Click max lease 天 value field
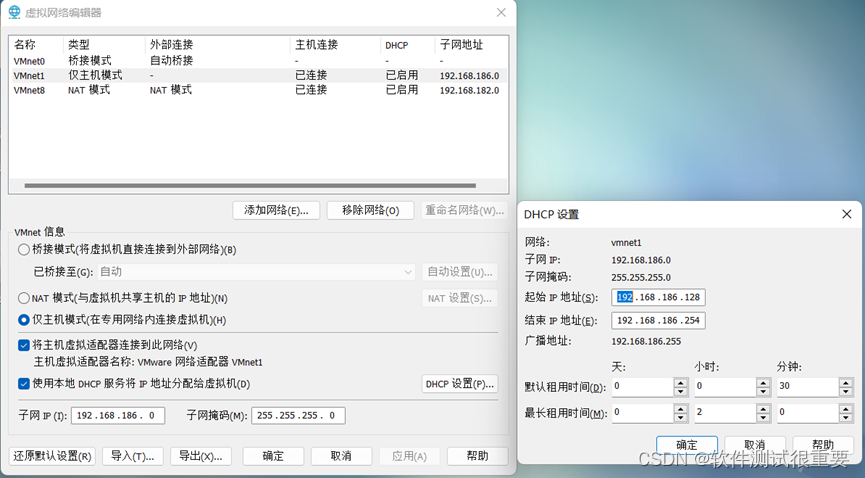Screen dimensions: 865x478 pos(642,412)
